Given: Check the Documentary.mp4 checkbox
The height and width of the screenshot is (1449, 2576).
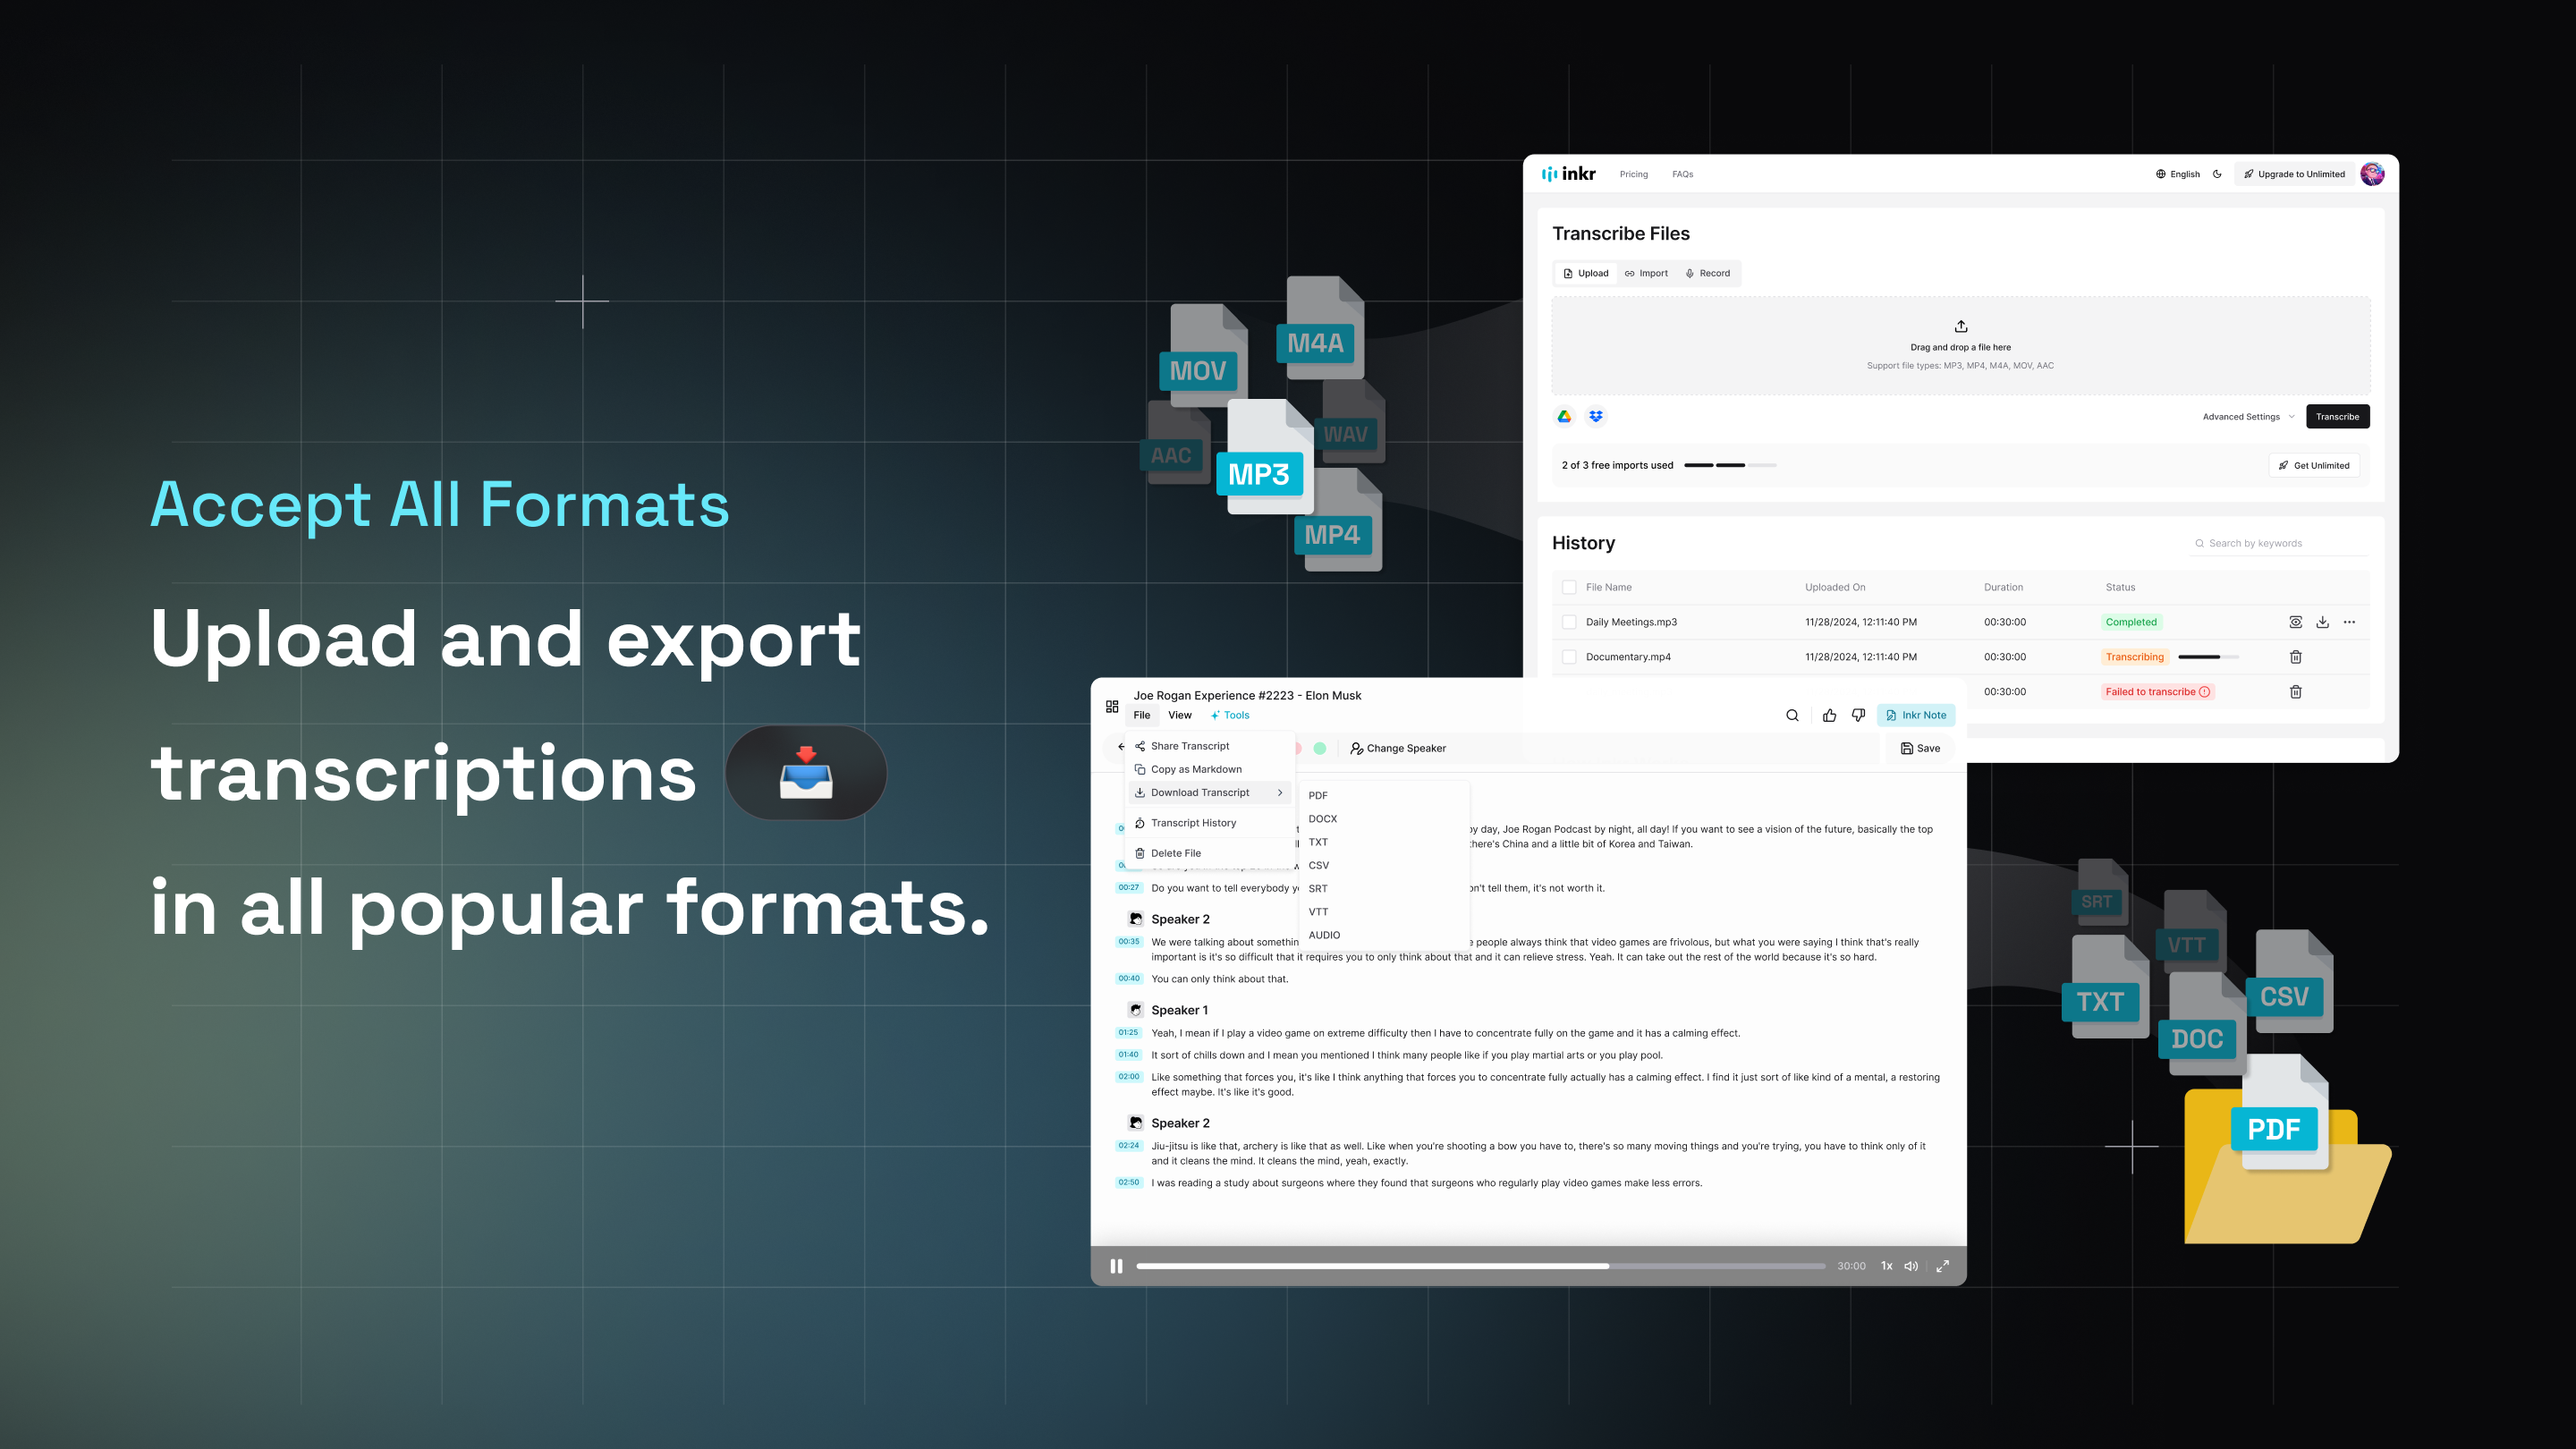Looking at the screenshot, I should coord(1569,657).
